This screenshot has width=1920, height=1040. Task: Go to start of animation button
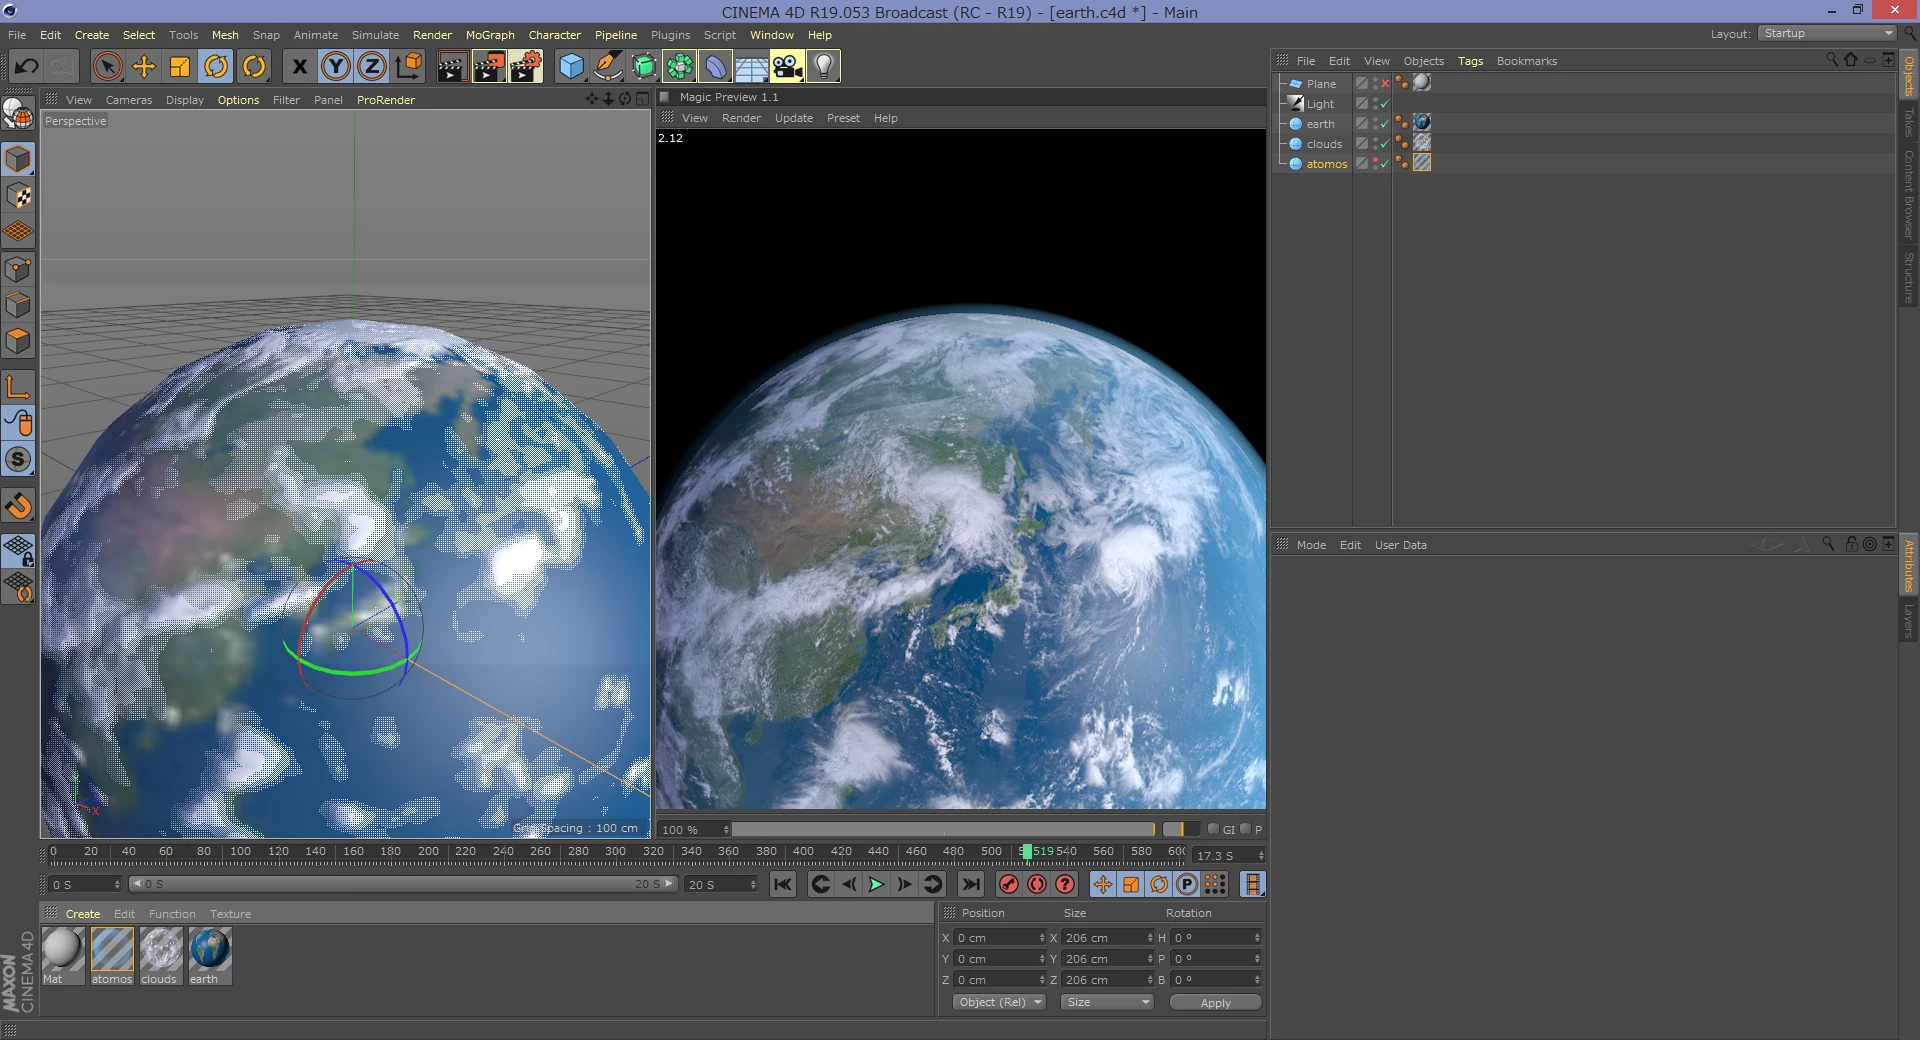783,884
